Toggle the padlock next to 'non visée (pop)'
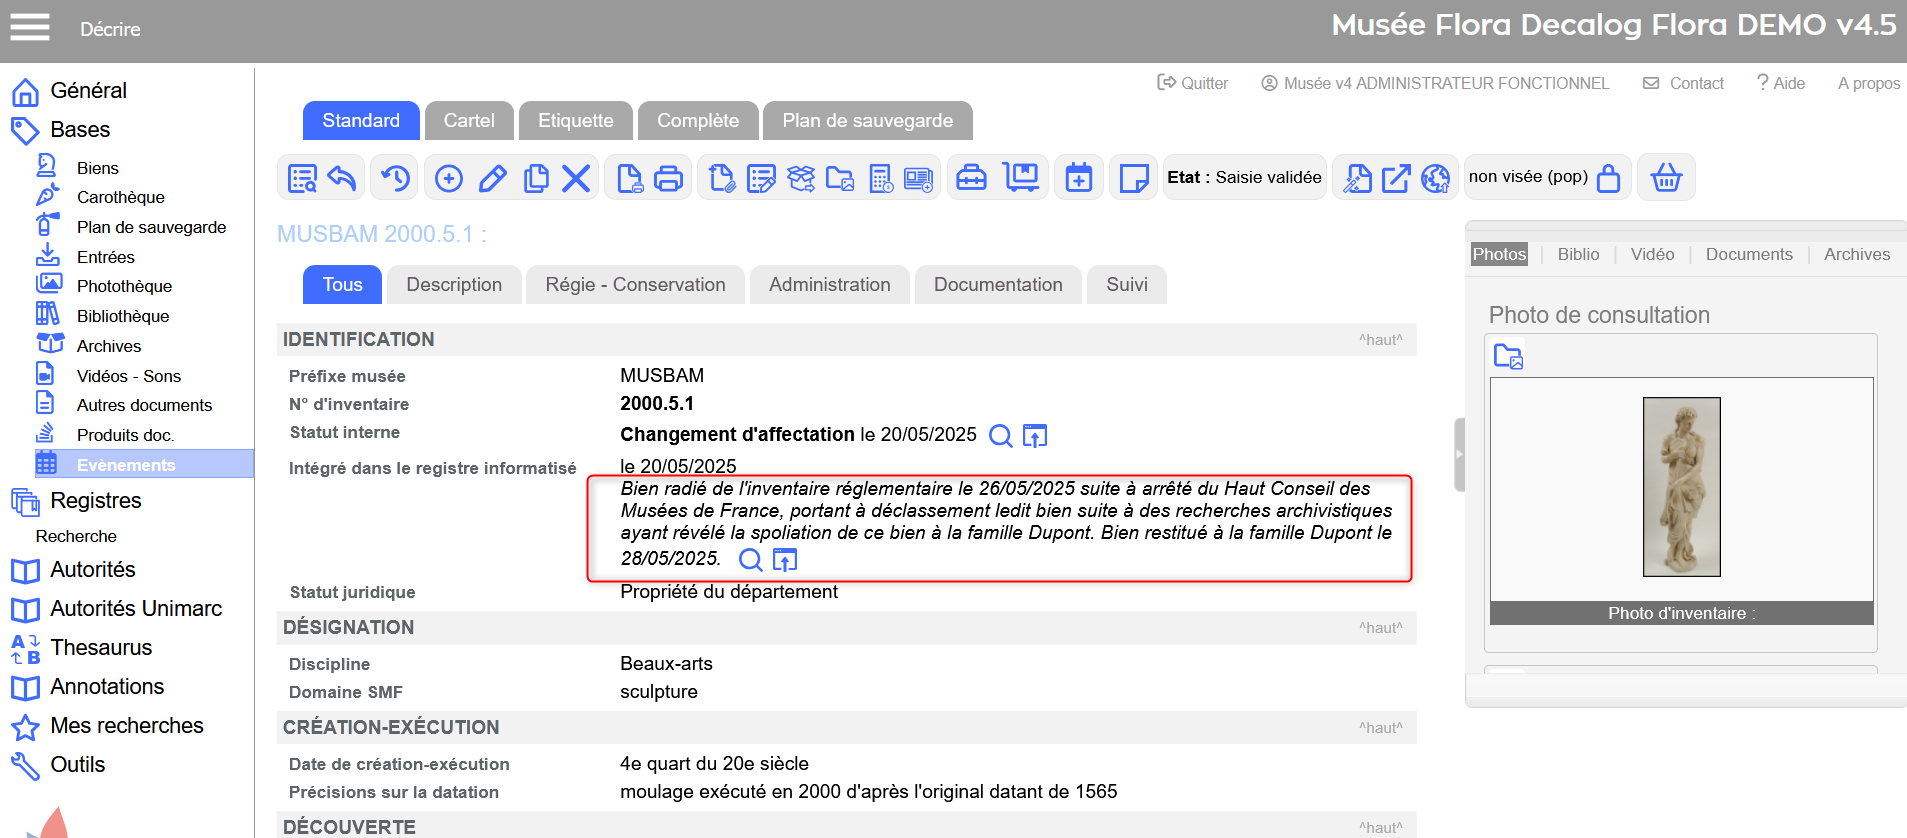 pos(1608,178)
